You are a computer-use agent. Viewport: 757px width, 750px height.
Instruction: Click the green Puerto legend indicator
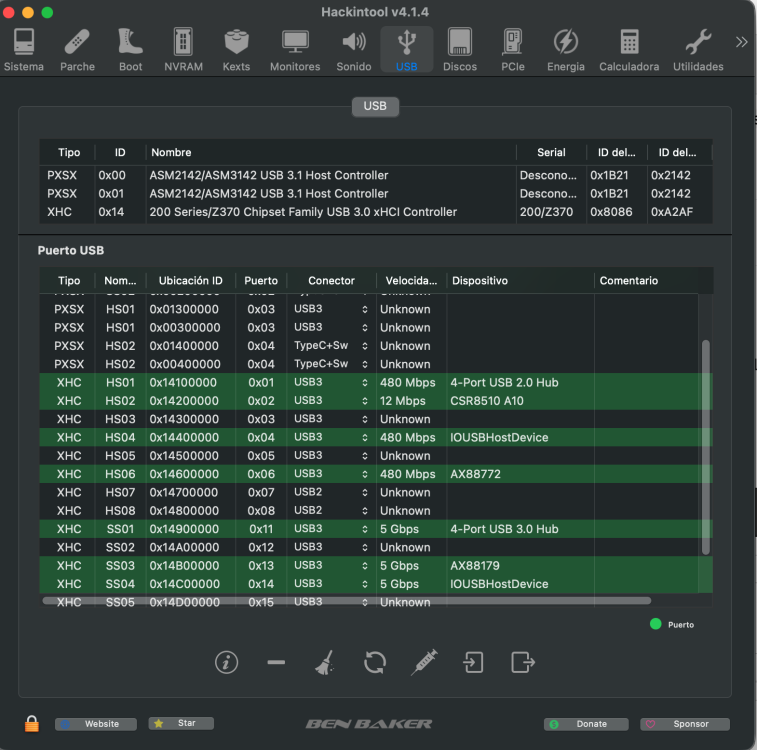655,624
